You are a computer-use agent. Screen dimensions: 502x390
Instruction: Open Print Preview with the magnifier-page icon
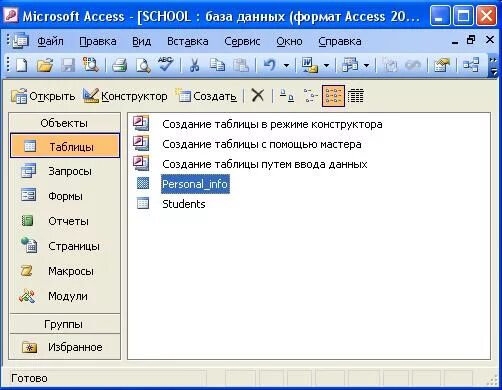[x=143, y=65]
